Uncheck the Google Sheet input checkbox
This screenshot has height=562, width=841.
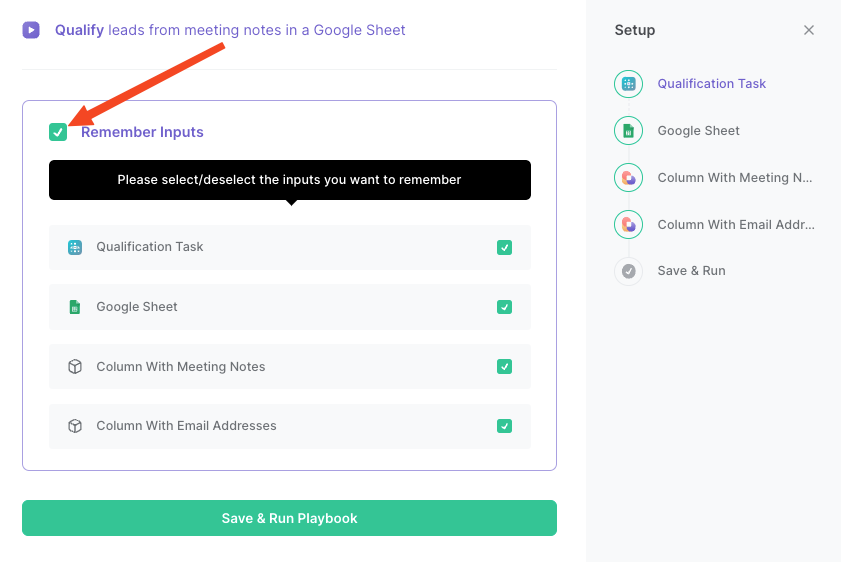pos(504,307)
